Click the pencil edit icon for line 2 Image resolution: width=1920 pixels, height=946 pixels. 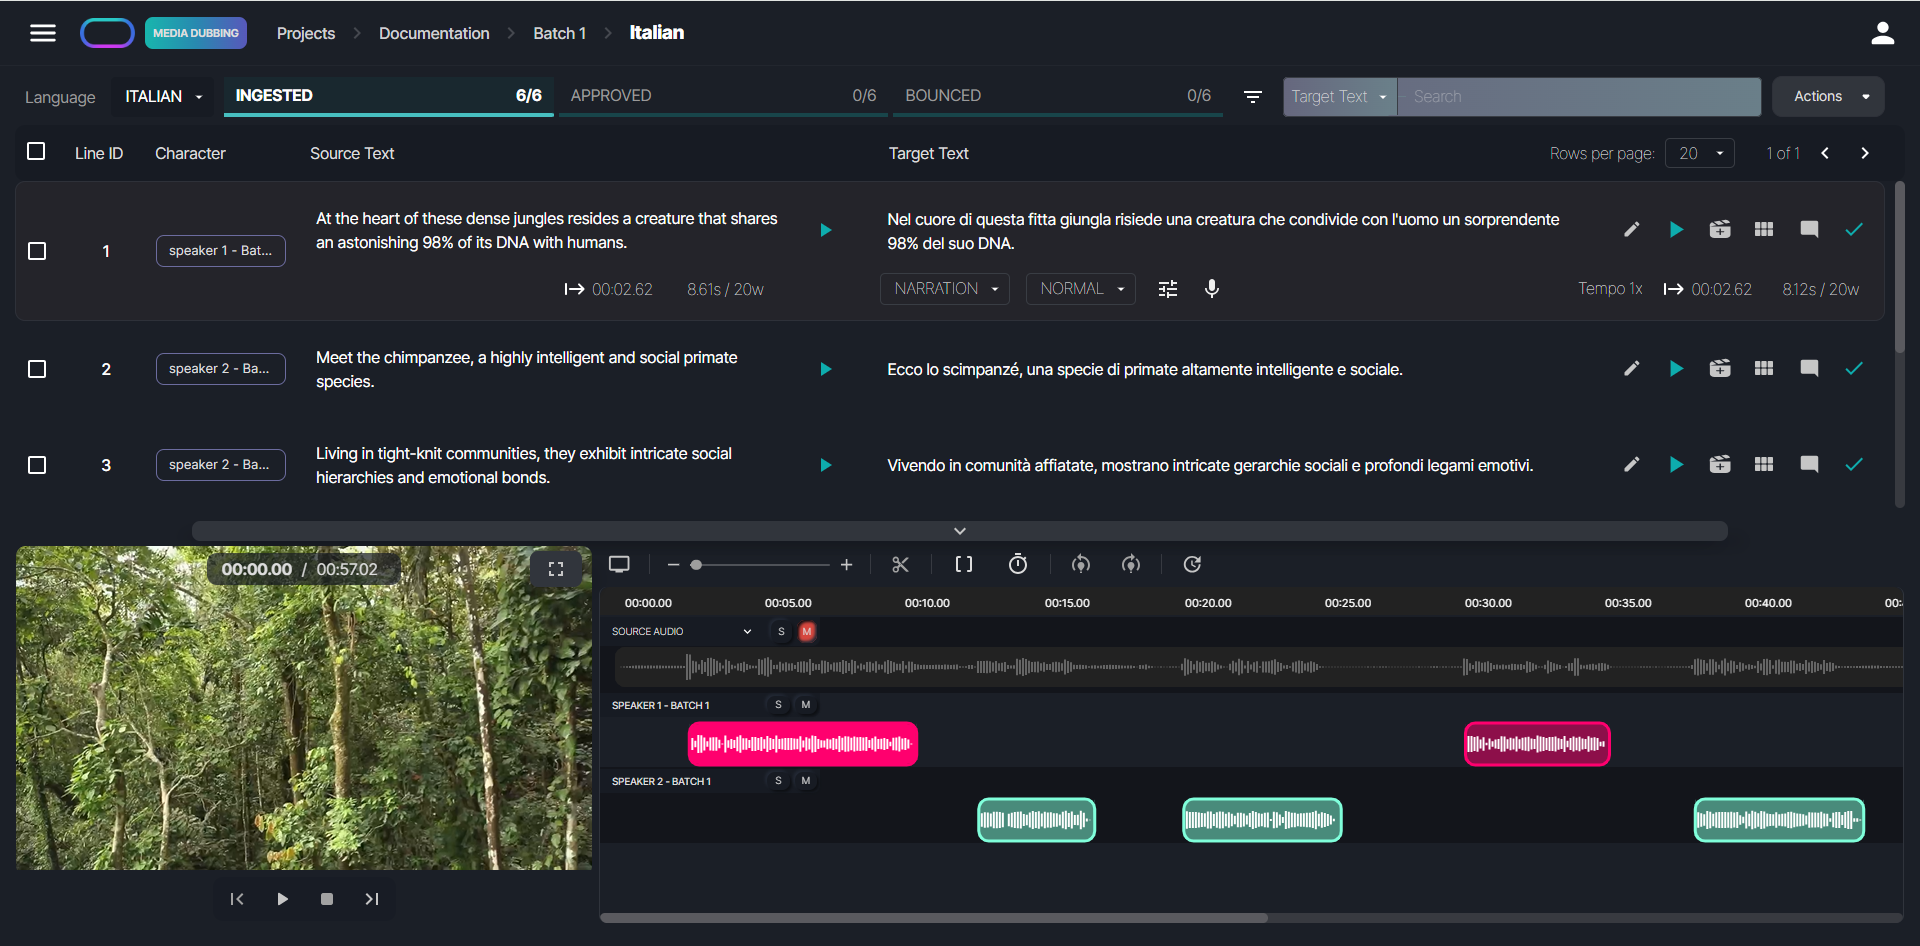(1631, 369)
